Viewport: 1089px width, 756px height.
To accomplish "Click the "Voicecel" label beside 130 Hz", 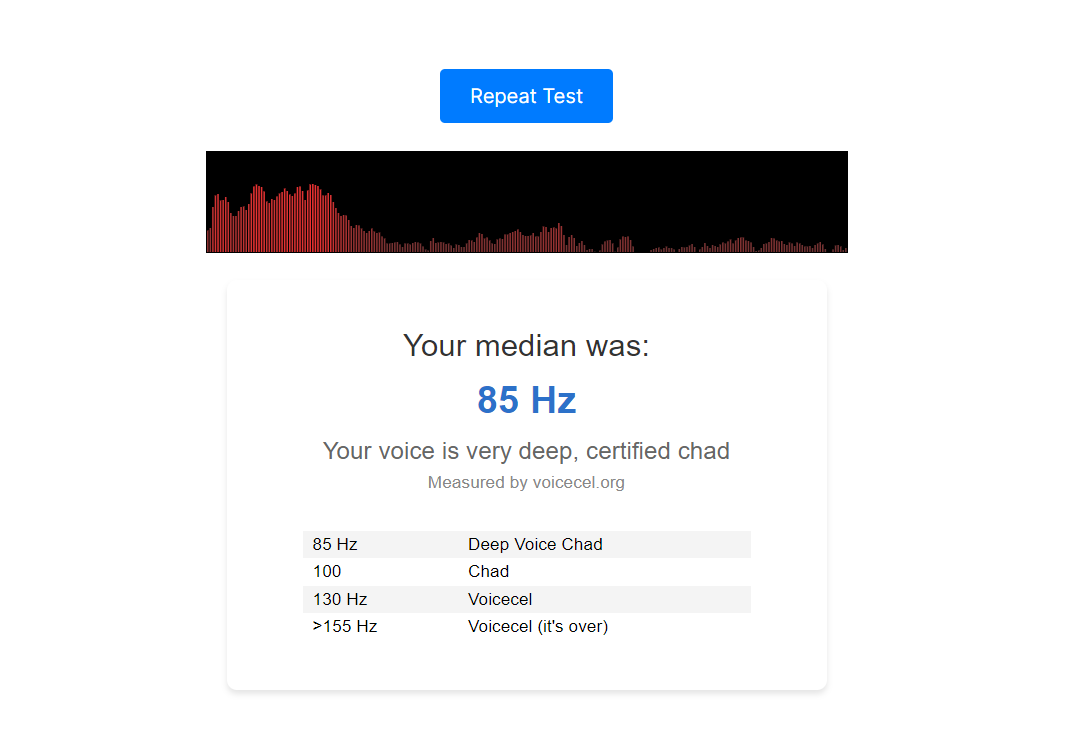I will (x=500, y=599).
